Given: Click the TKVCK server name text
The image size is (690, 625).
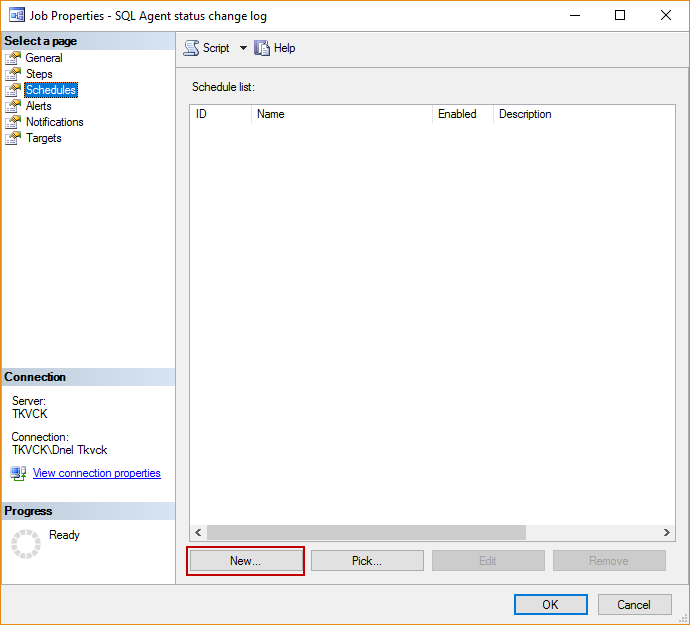Looking at the screenshot, I should pos(29,414).
